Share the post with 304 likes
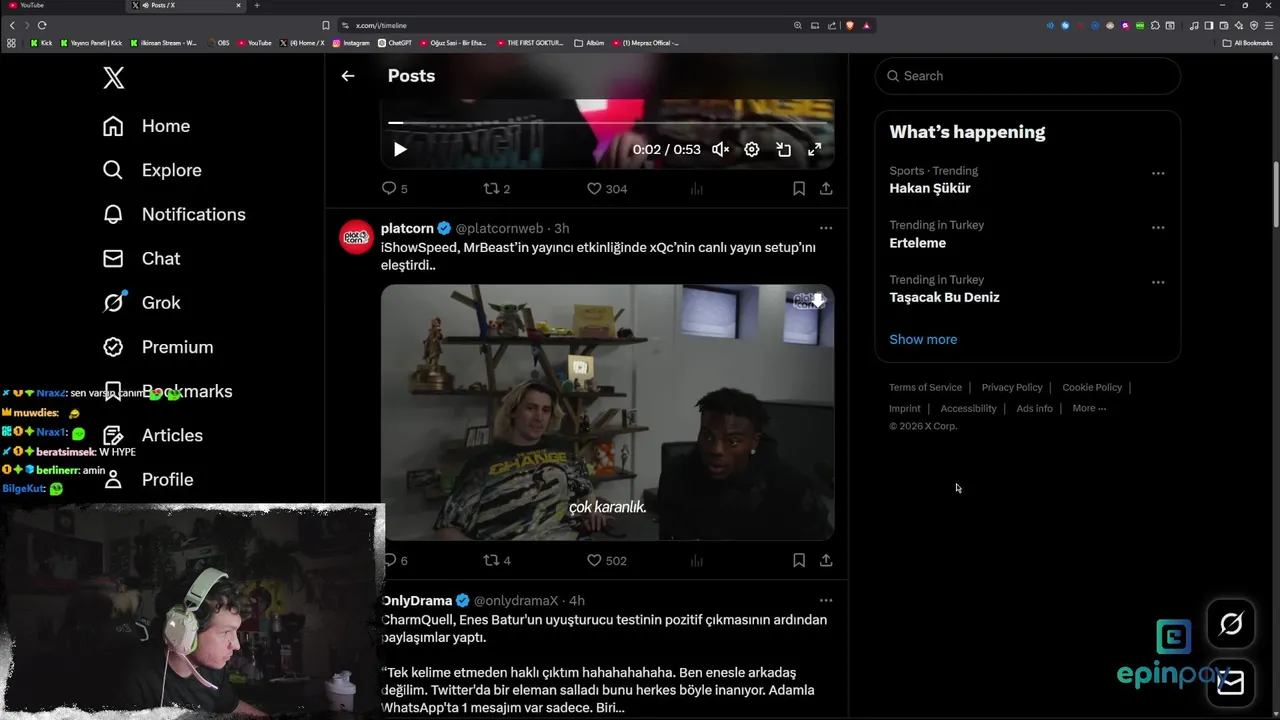The width and height of the screenshot is (1280, 720). [x=826, y=188]
